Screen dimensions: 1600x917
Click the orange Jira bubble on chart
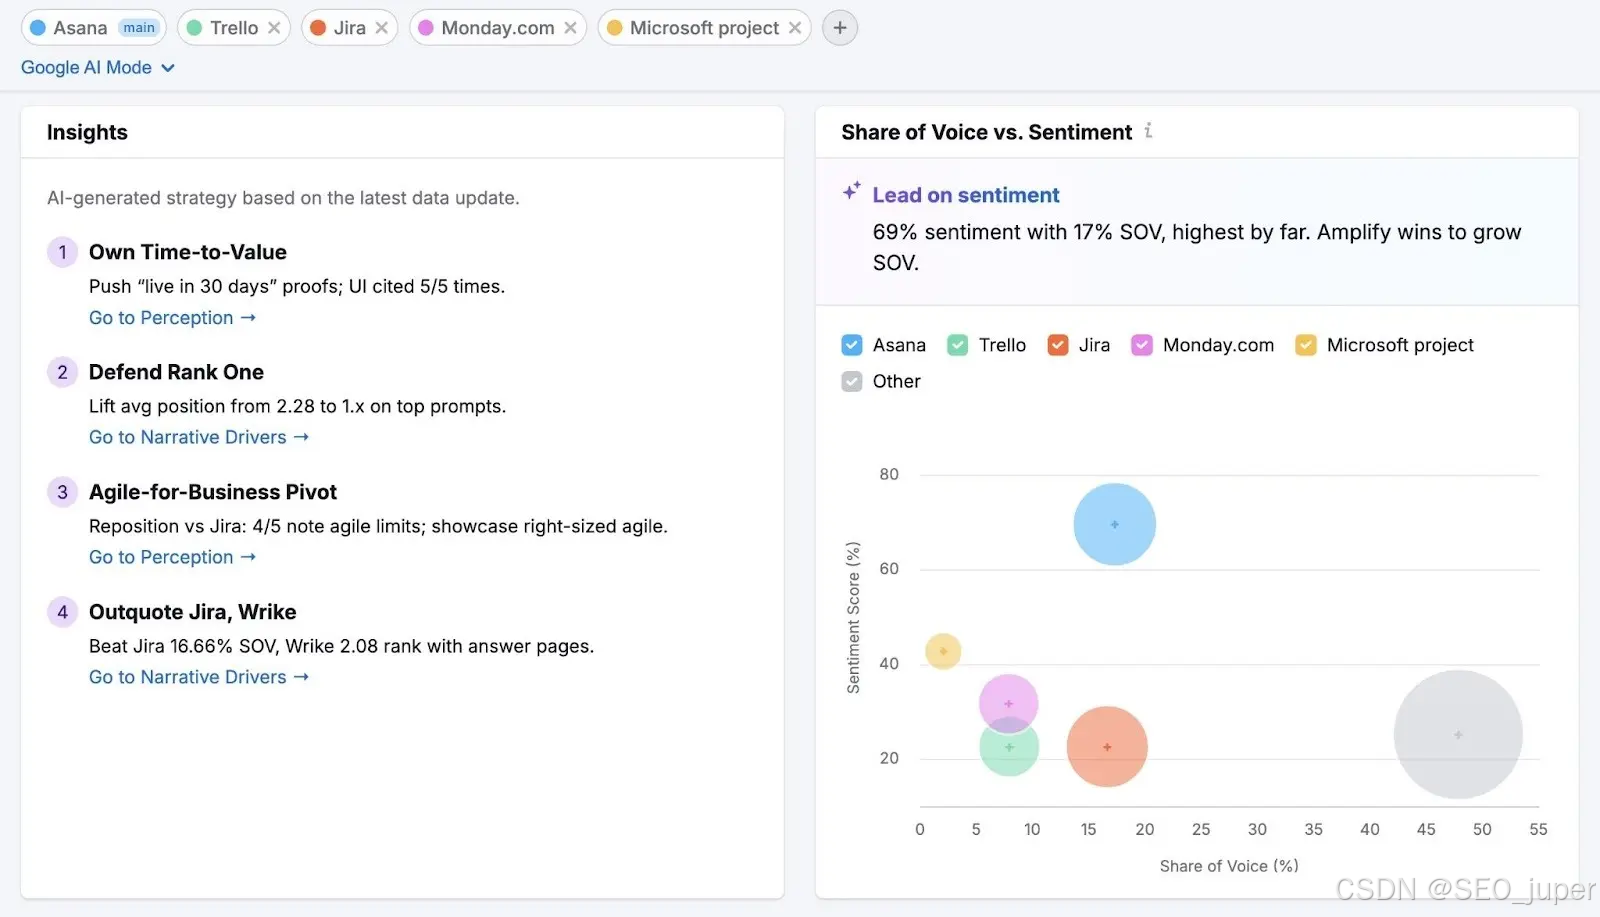tap(1107, 747)
